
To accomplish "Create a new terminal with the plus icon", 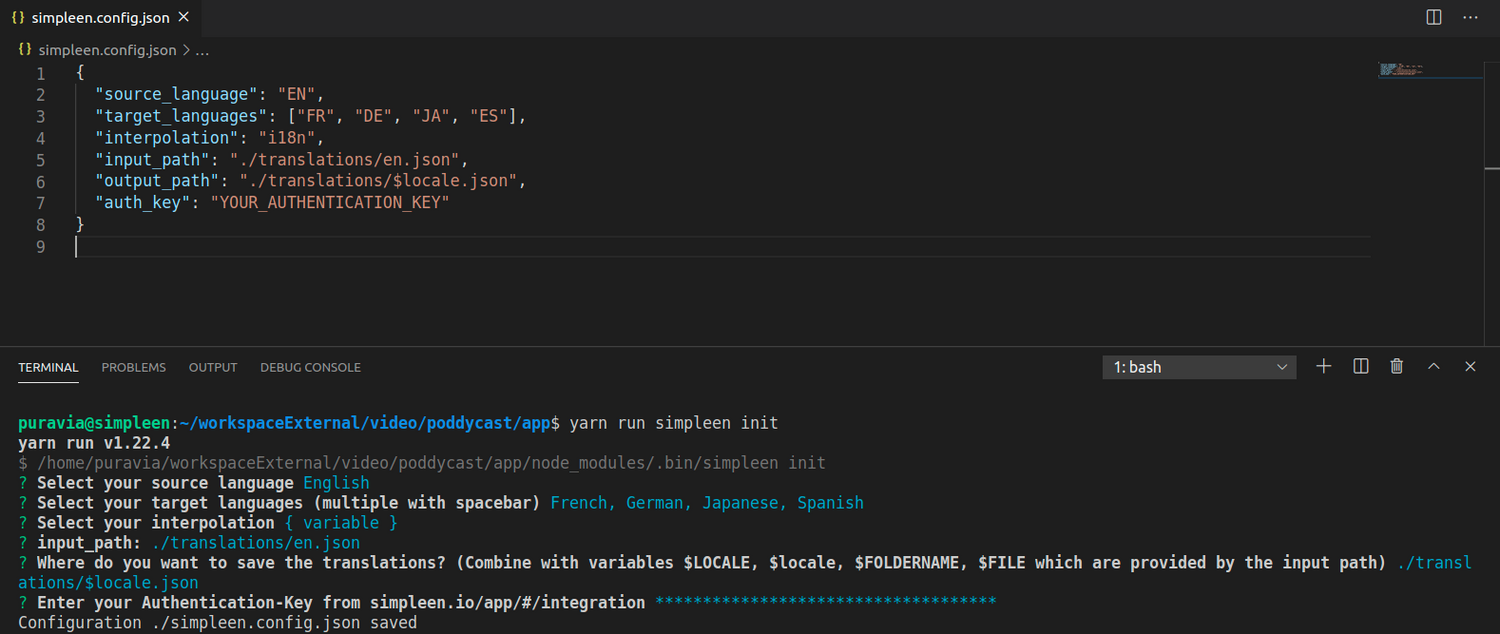I will (1323, 366).
